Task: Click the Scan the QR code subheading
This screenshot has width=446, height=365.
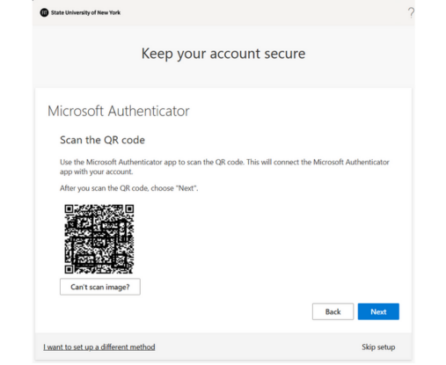Action: (x=102, y=140)
